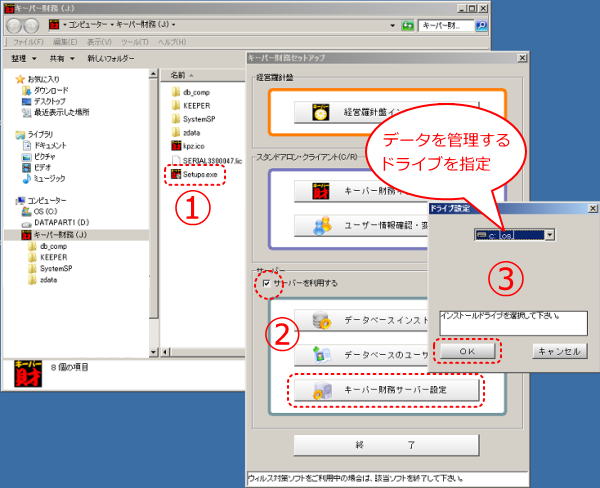Open the ヘルプ(H) menu

172,42
